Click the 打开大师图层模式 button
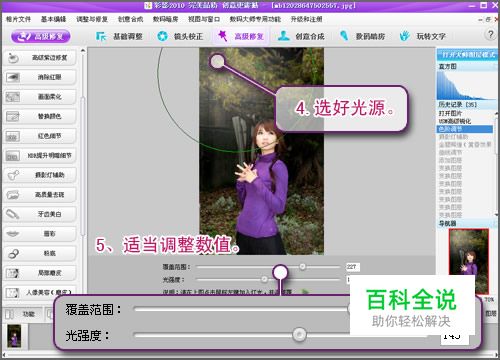The height and width of the screenshot is (360, 500). pyautogui.click(x=467, y=54)
